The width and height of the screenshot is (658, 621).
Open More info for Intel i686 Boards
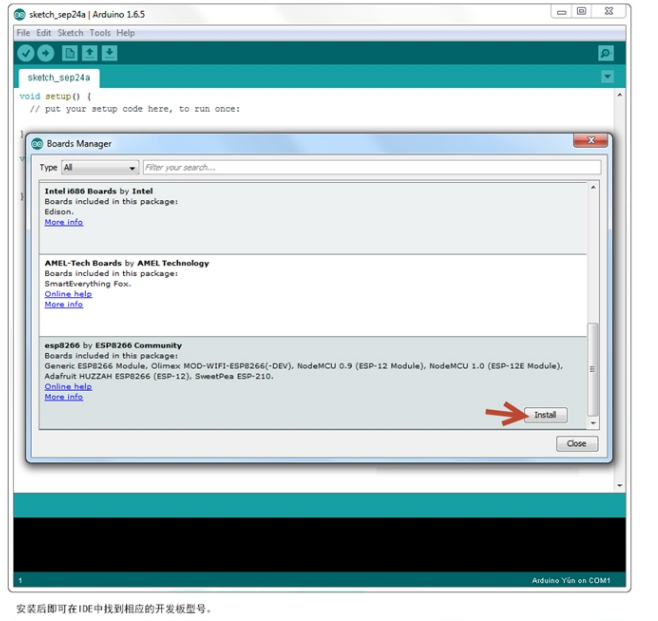pos(64,222)
